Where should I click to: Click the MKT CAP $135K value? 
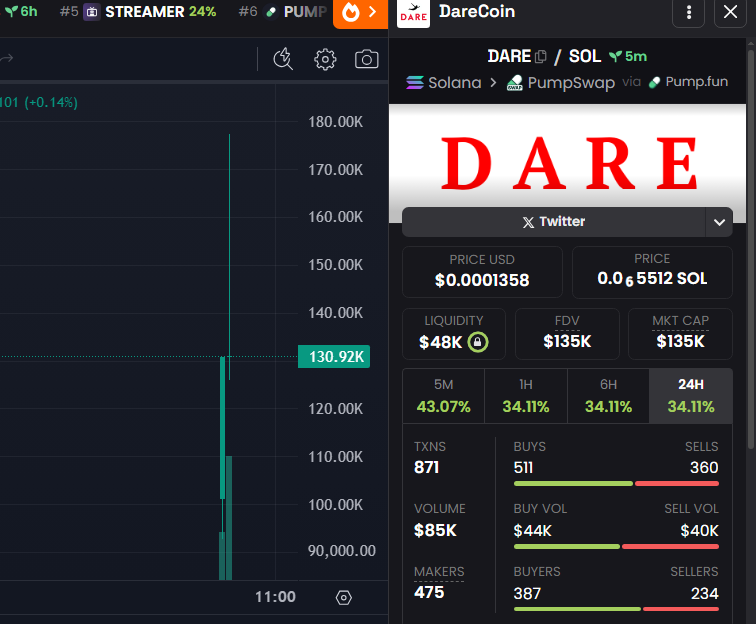point(680,342)
